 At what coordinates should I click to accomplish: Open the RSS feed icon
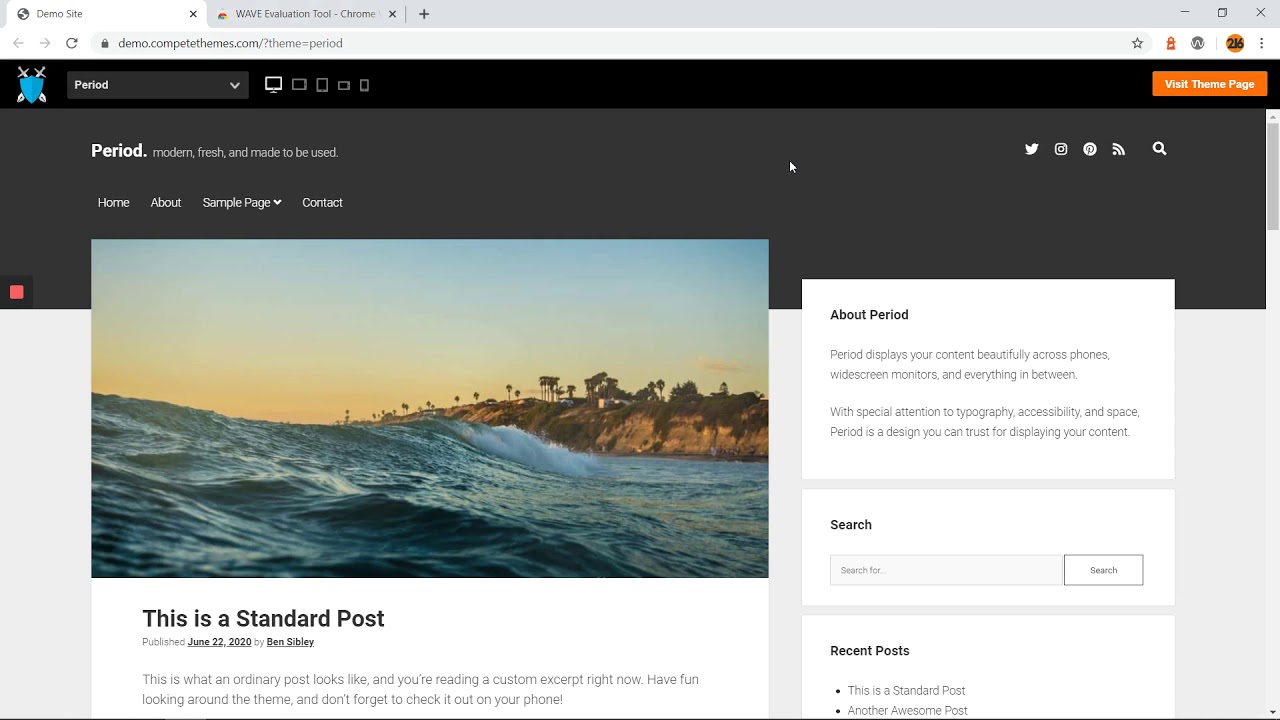[x=1119, y=149]
